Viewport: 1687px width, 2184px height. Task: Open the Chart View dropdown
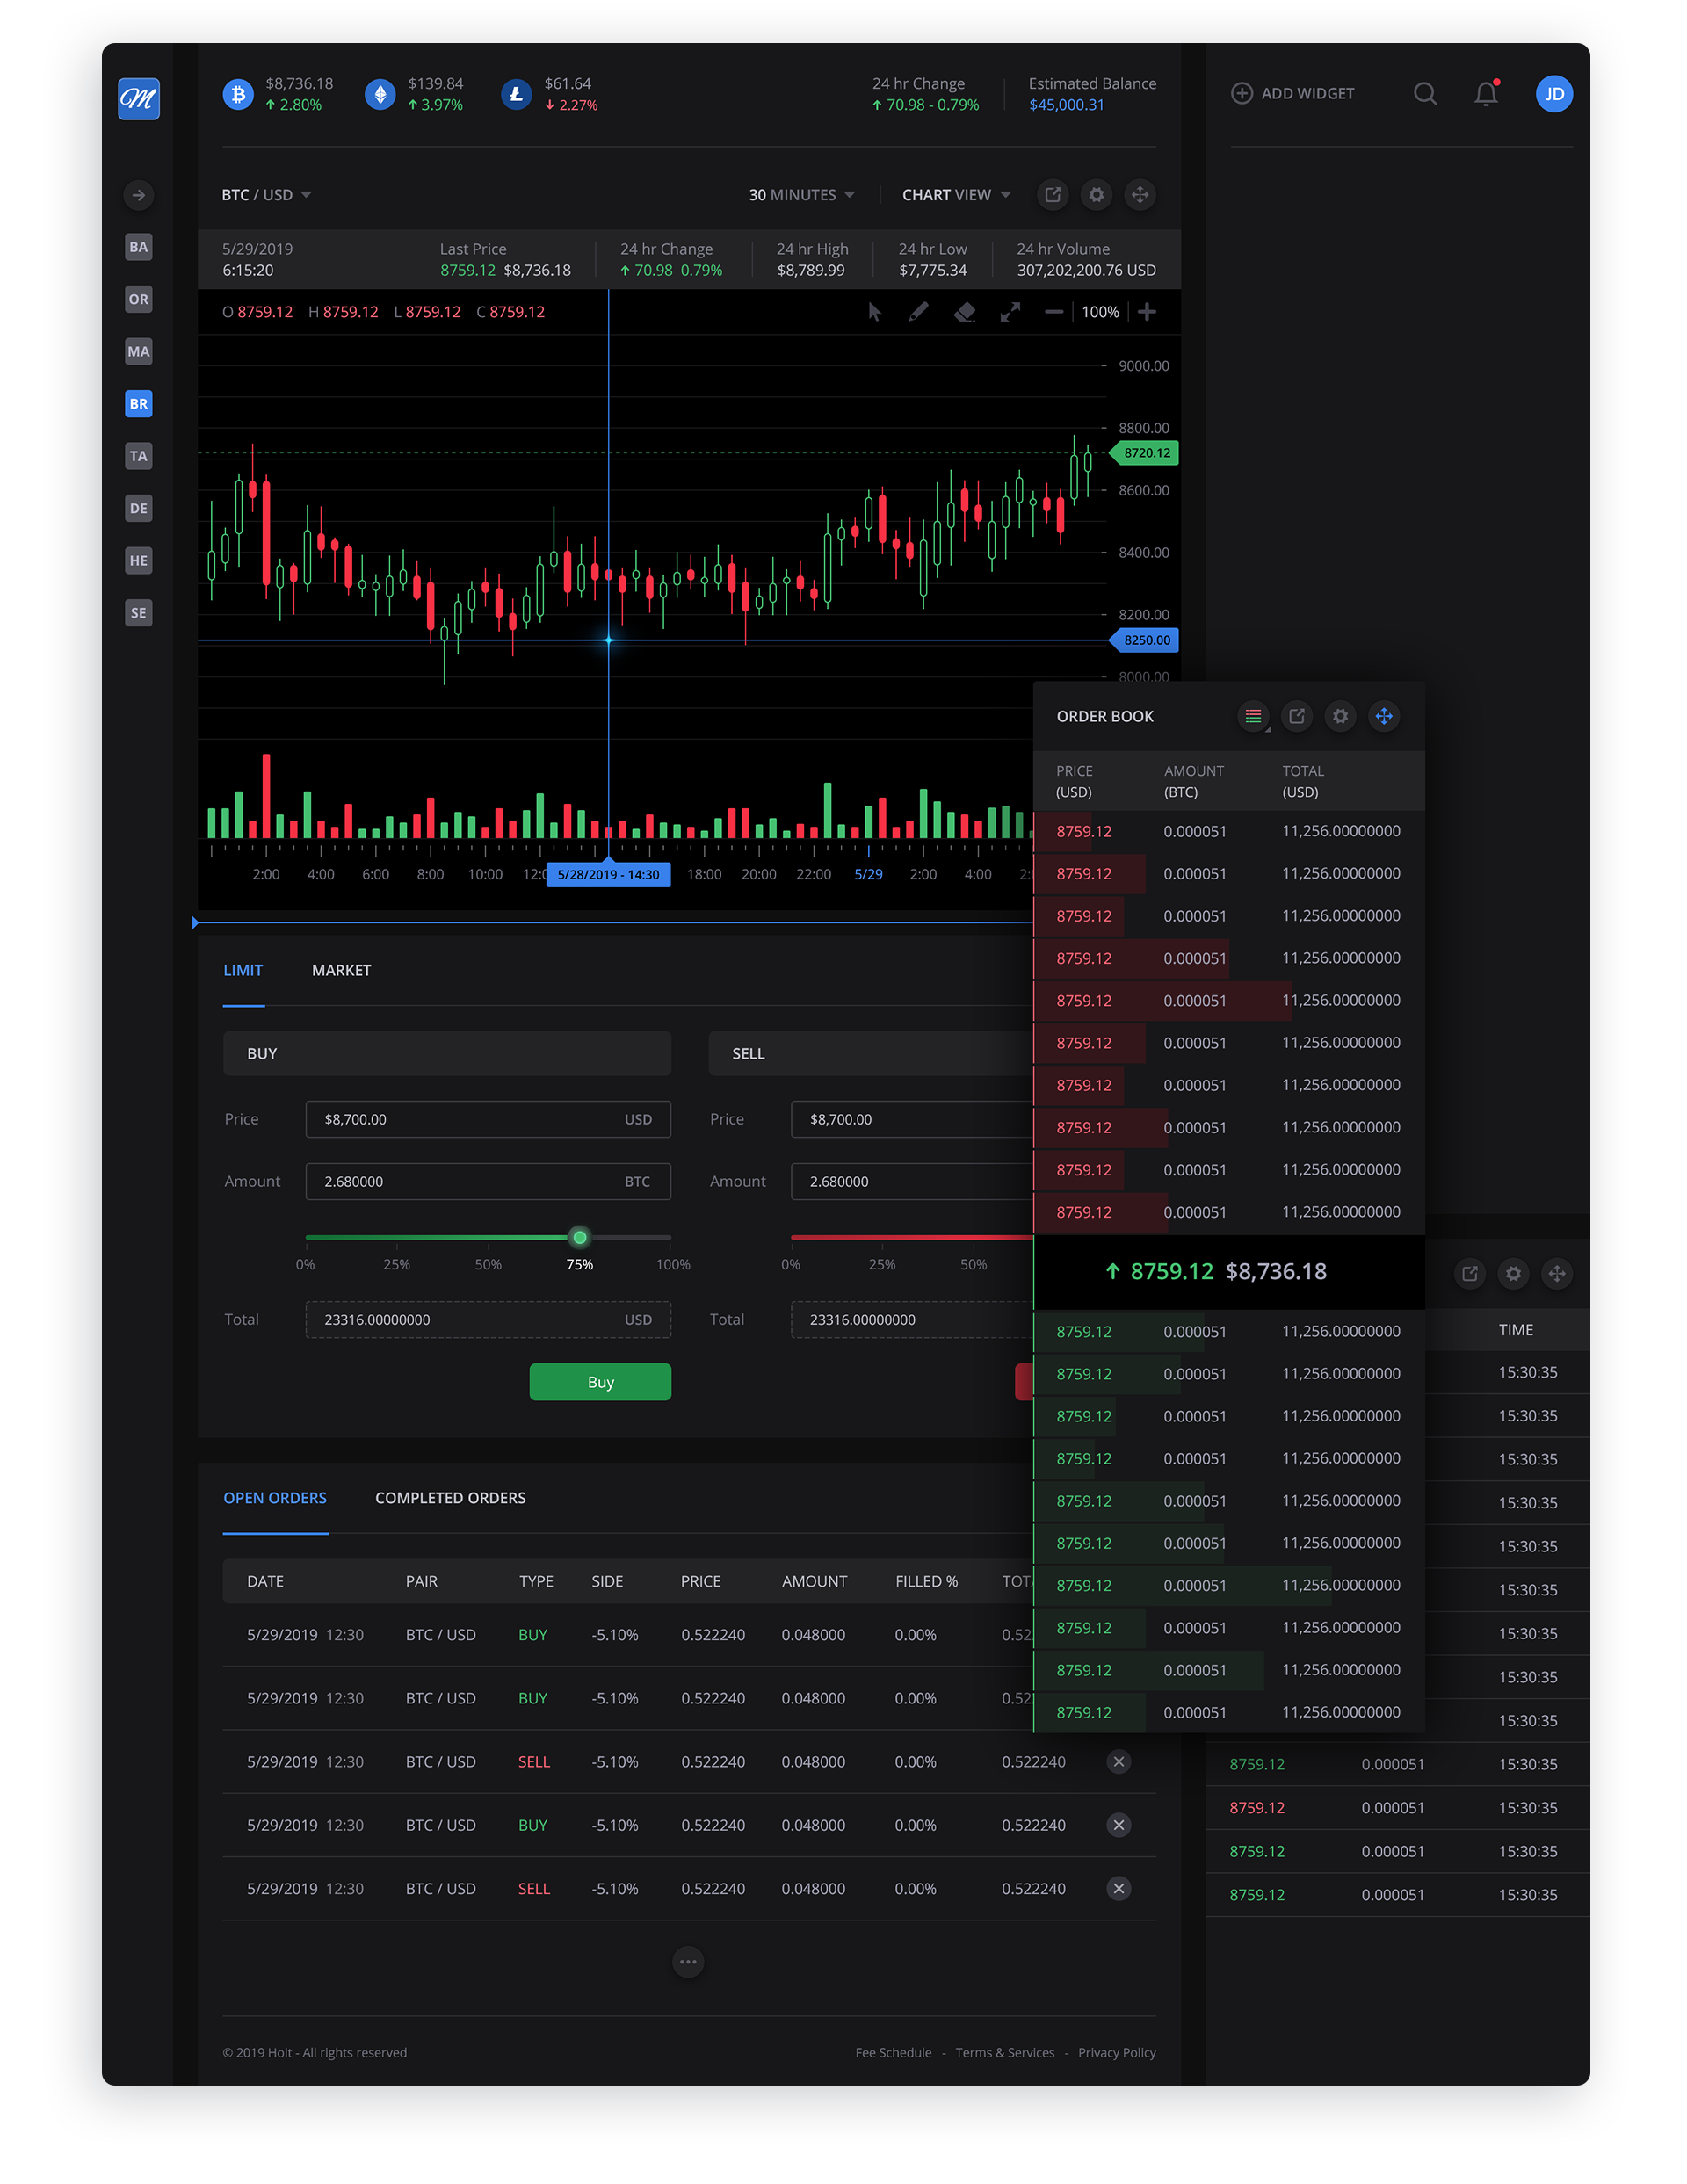954,194
